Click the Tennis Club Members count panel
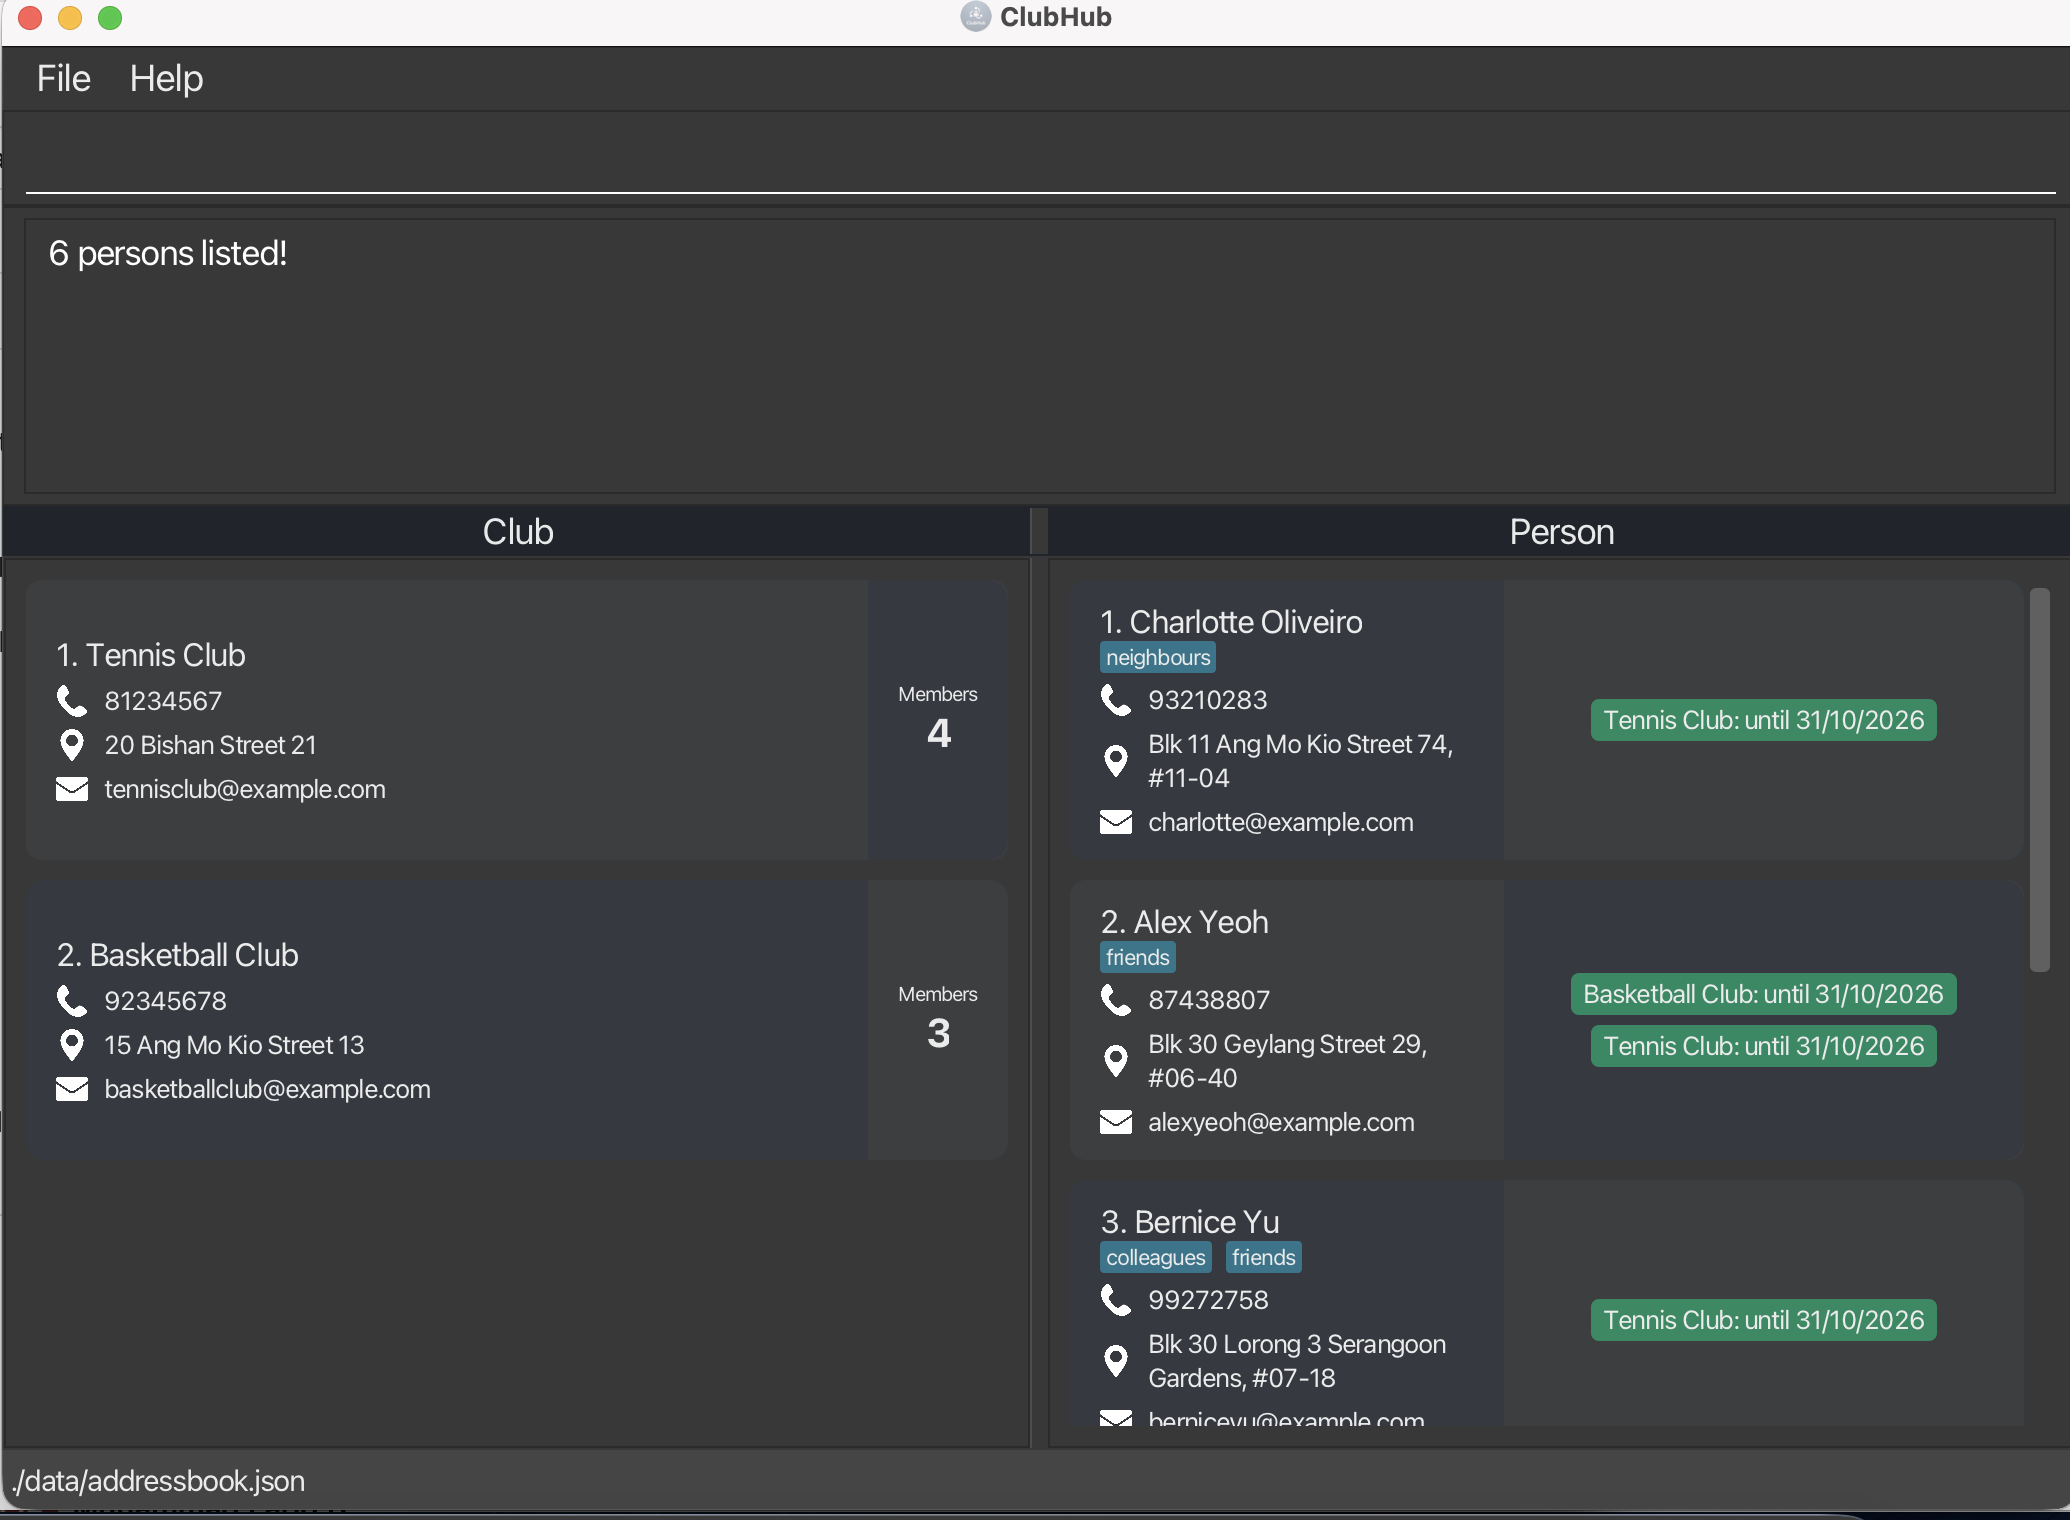The width and height of the screenshot is (2070, 1520). click(937, 720)
